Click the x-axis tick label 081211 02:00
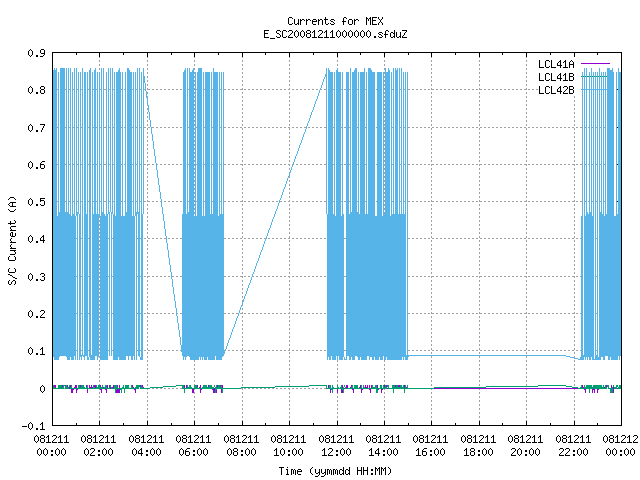Image resolution: width=640 pixels, height=480 pixels. tap(98, 446)
